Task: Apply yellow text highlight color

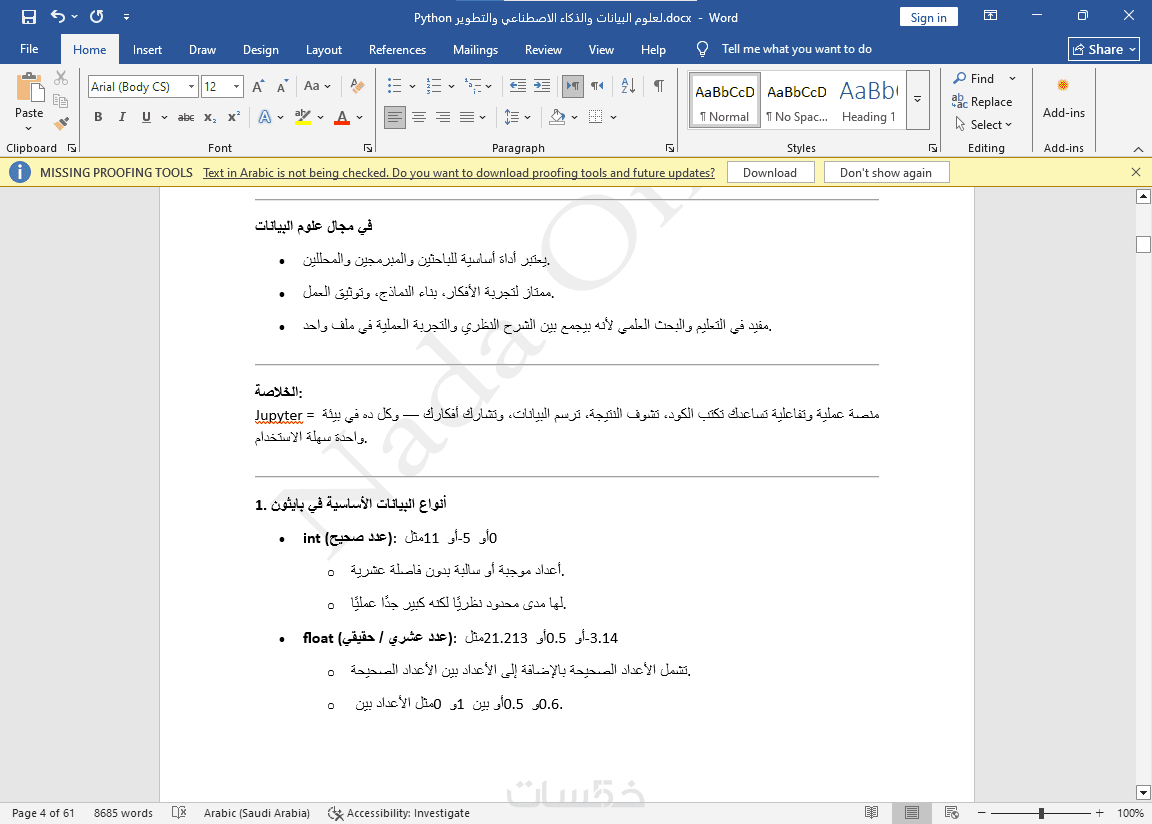Action: coord(303,118)
